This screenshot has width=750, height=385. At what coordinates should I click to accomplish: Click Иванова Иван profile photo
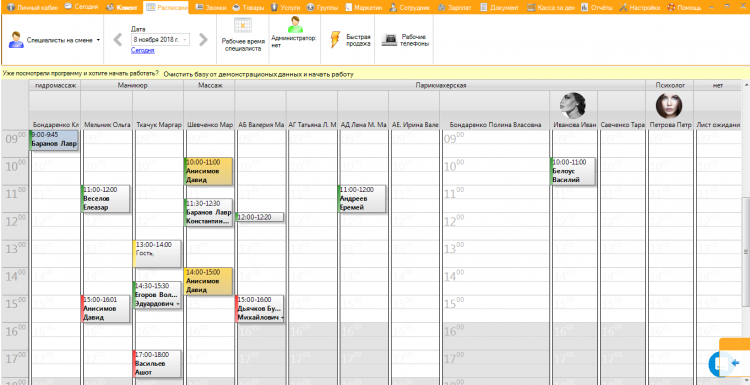click(574, 106)
